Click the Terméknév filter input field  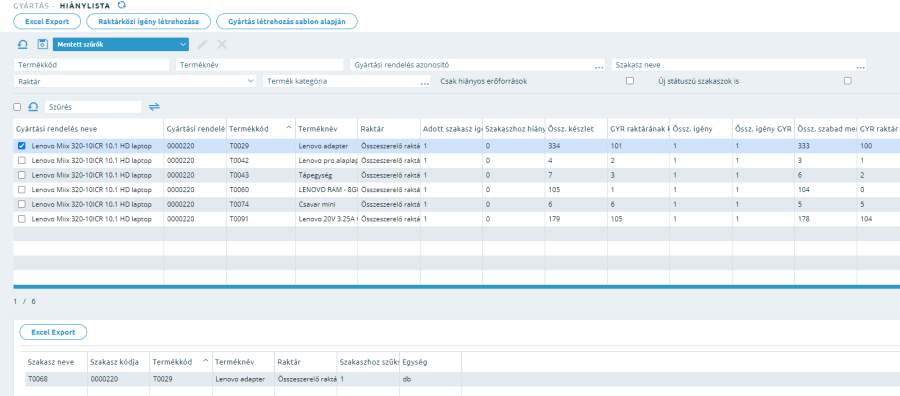[x=259, y=65]
